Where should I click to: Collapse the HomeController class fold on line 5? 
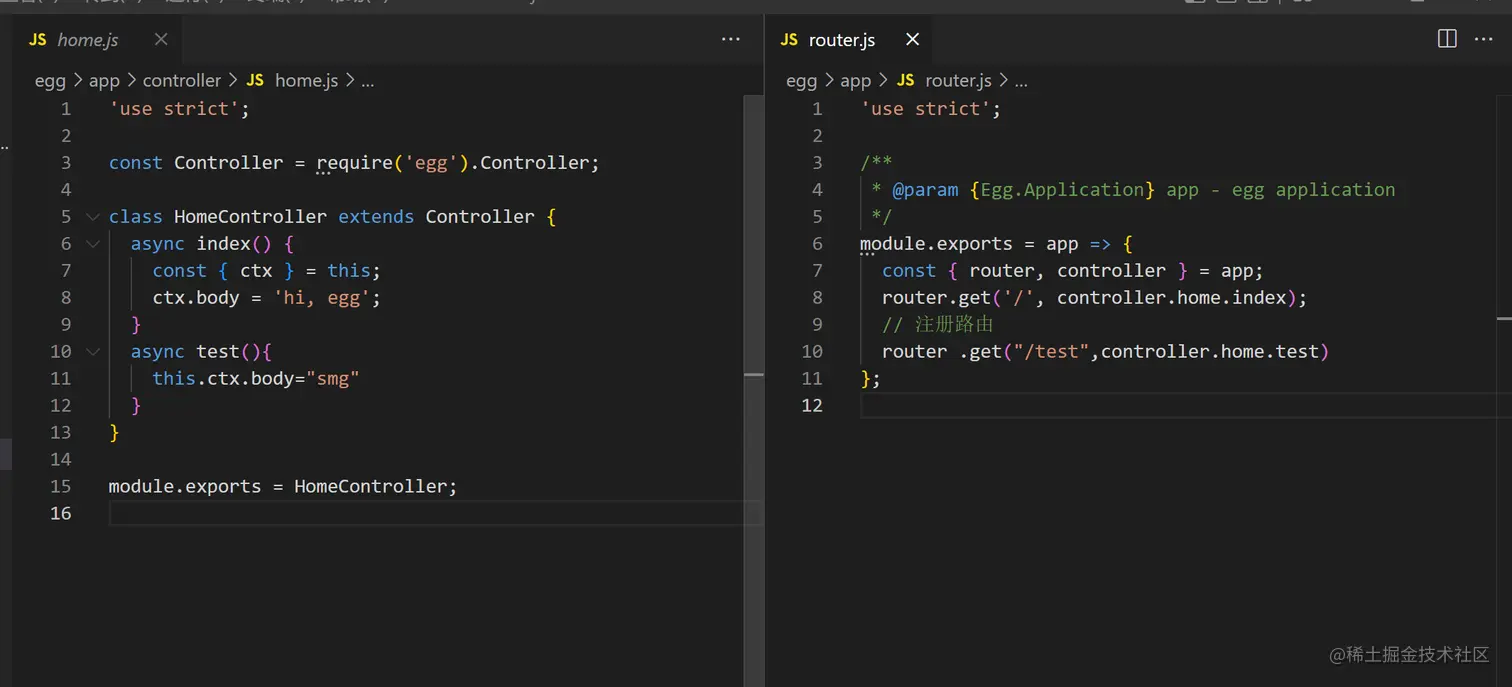tap(93, 217)
